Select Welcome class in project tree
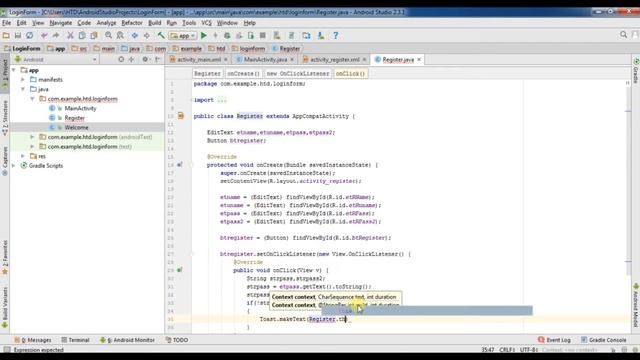The image size is (640, 360). coord(76,127)
